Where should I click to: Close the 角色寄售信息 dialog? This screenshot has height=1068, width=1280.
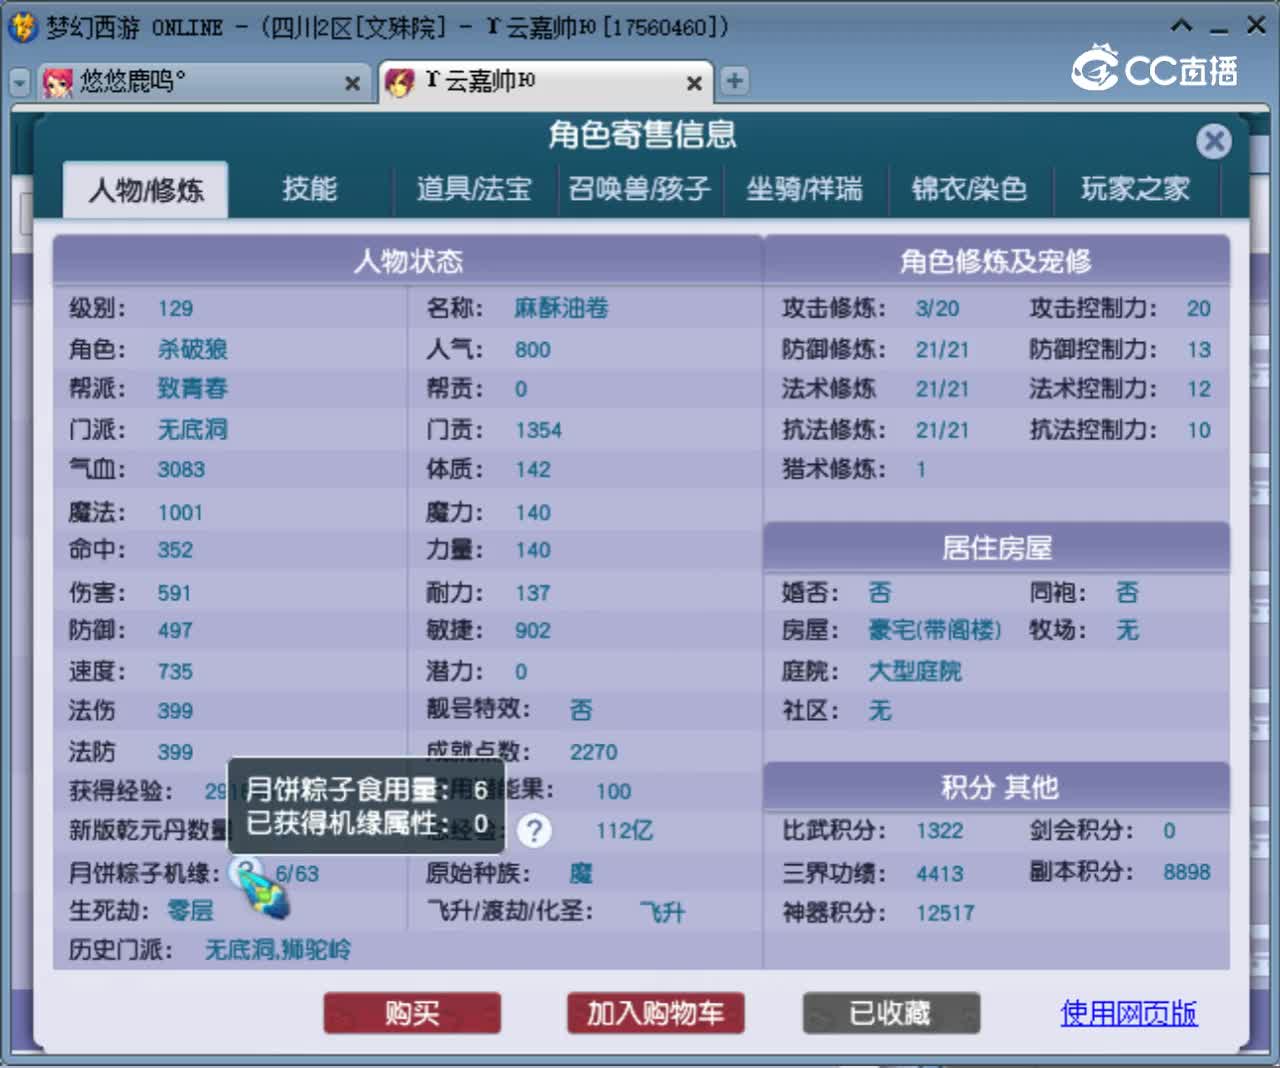tap(1214, 141)
